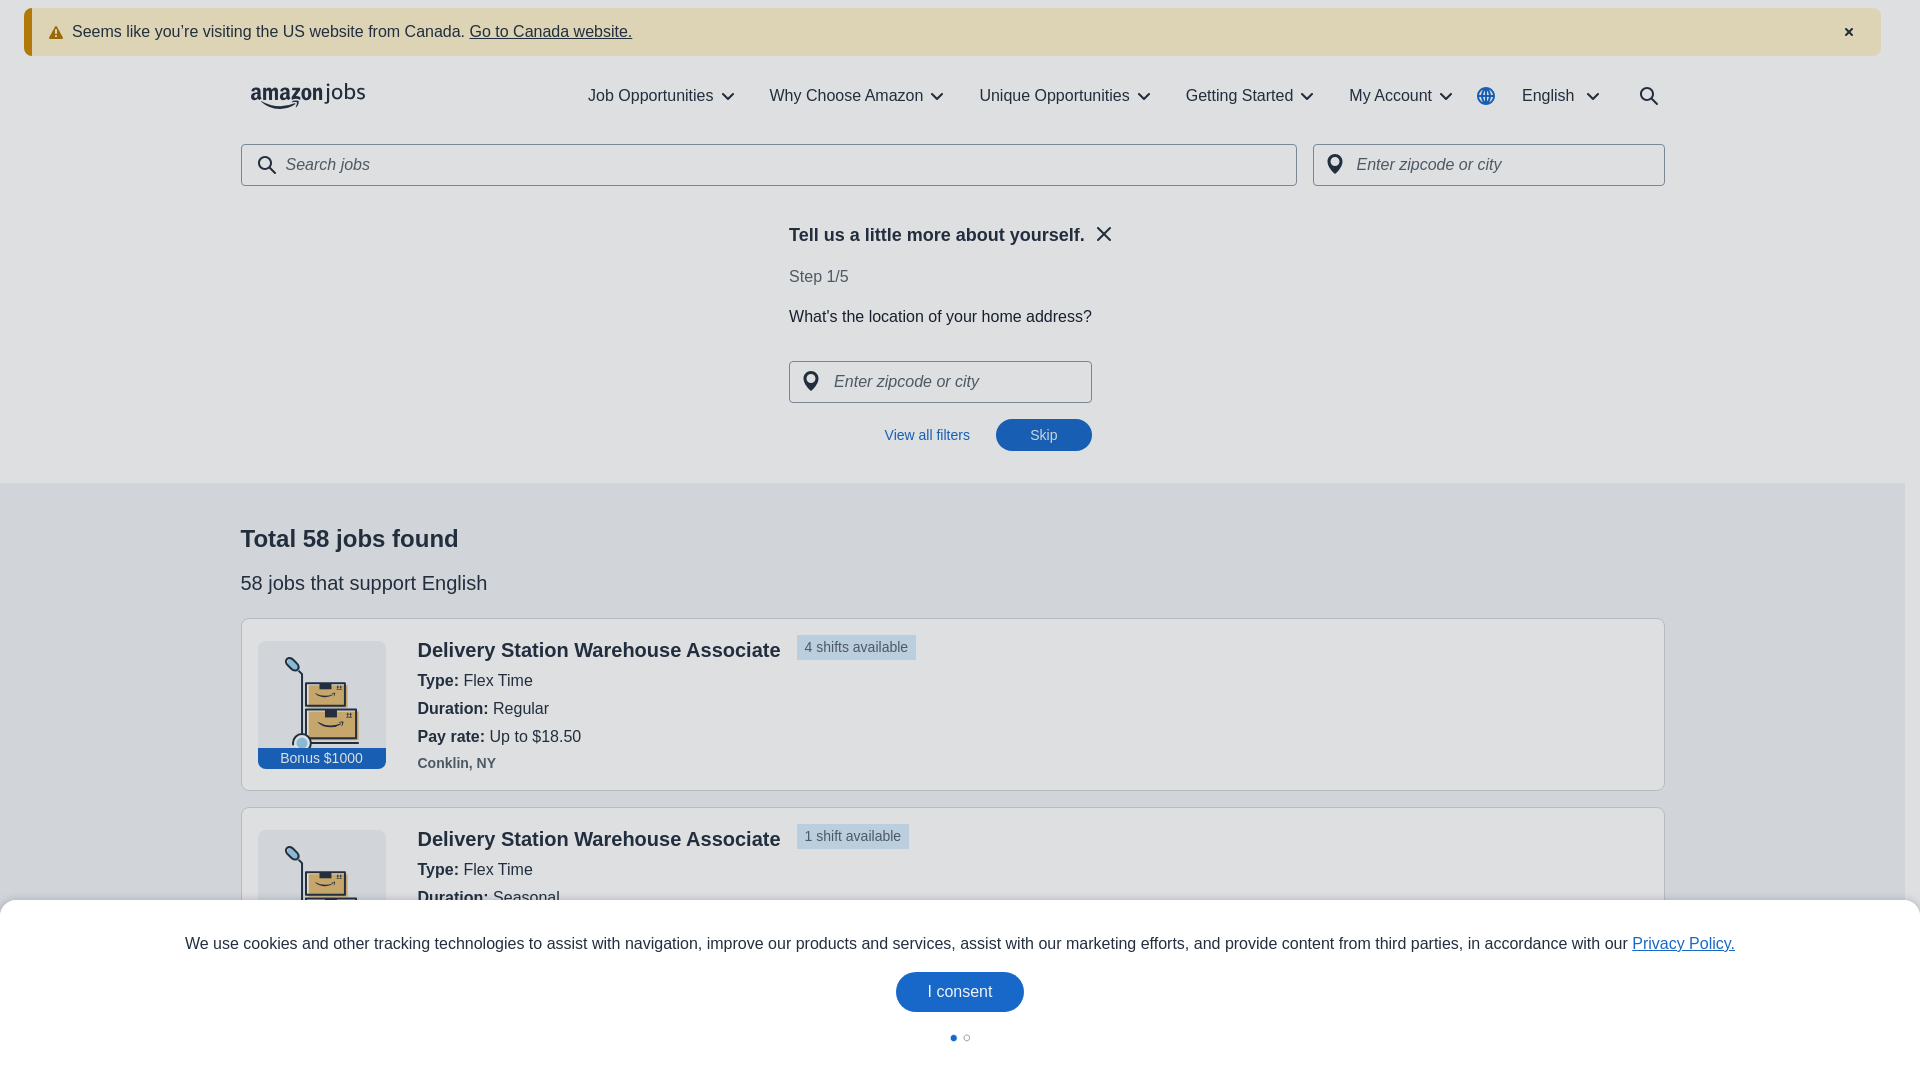1920x1080 pixels.
Task: Click the Bonus $1000 label
Action: (322, 758)
